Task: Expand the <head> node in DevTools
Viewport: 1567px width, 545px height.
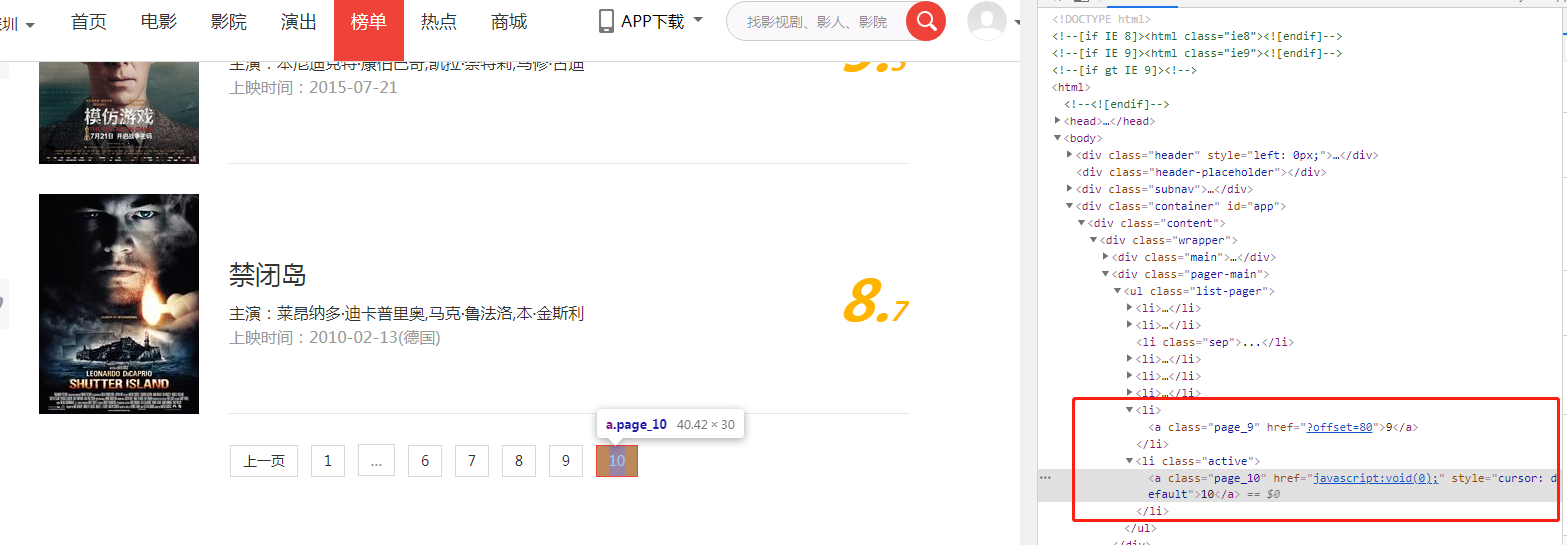Action: tap(1058, 121)
